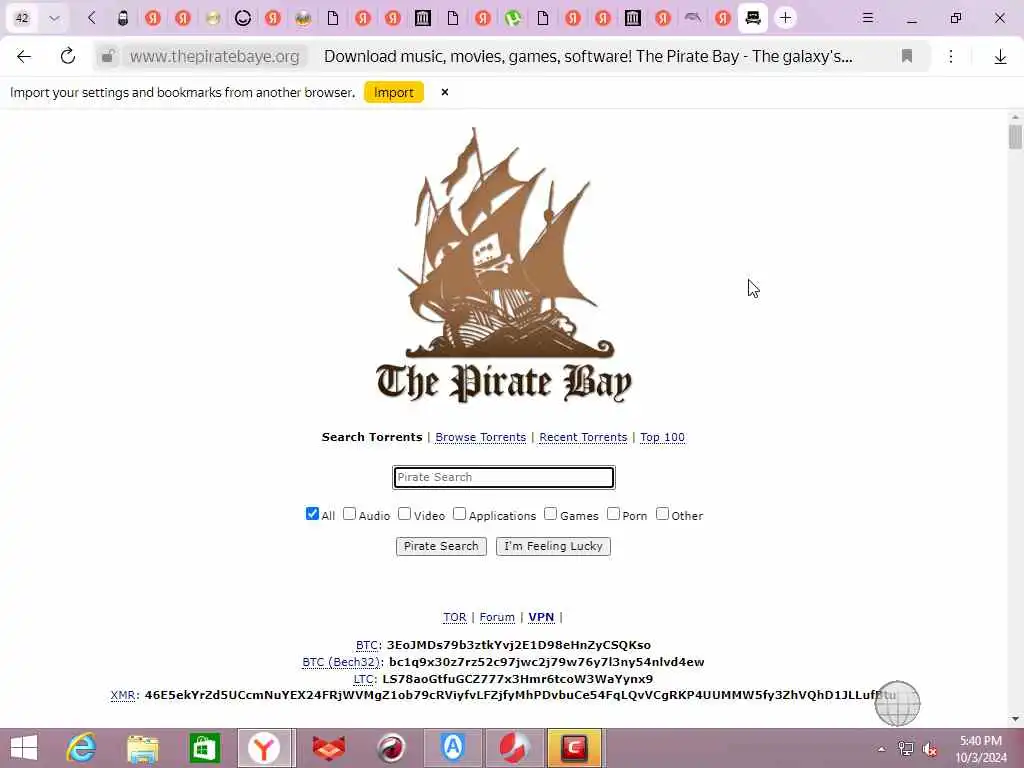Open the Windows Store taskbar icon
The height and width of the screenshot is (768, 1024).
(x=204, y=748)
